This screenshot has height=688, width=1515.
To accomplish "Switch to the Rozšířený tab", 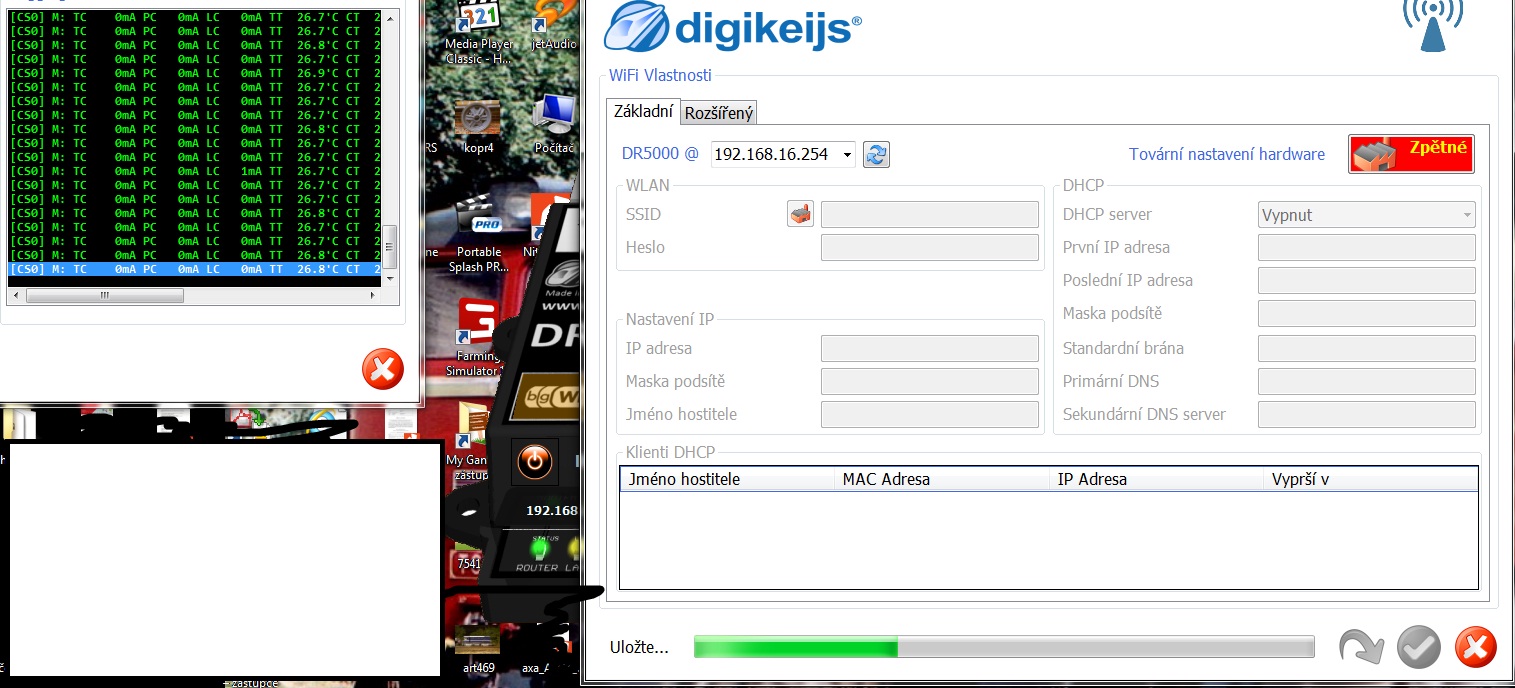I will pyautogui.click(x=719, y=113).
